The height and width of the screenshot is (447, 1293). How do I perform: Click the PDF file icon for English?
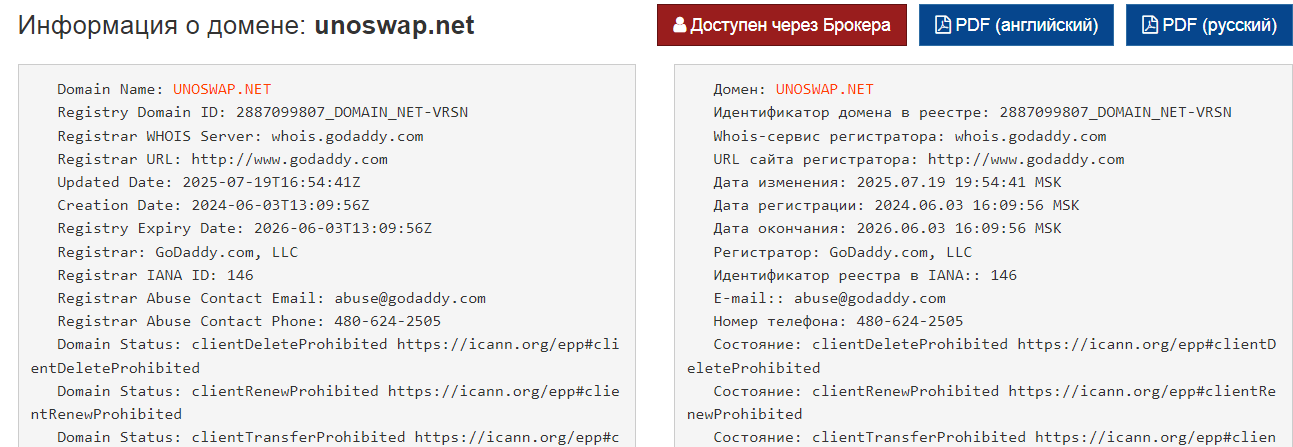point(942,26)
